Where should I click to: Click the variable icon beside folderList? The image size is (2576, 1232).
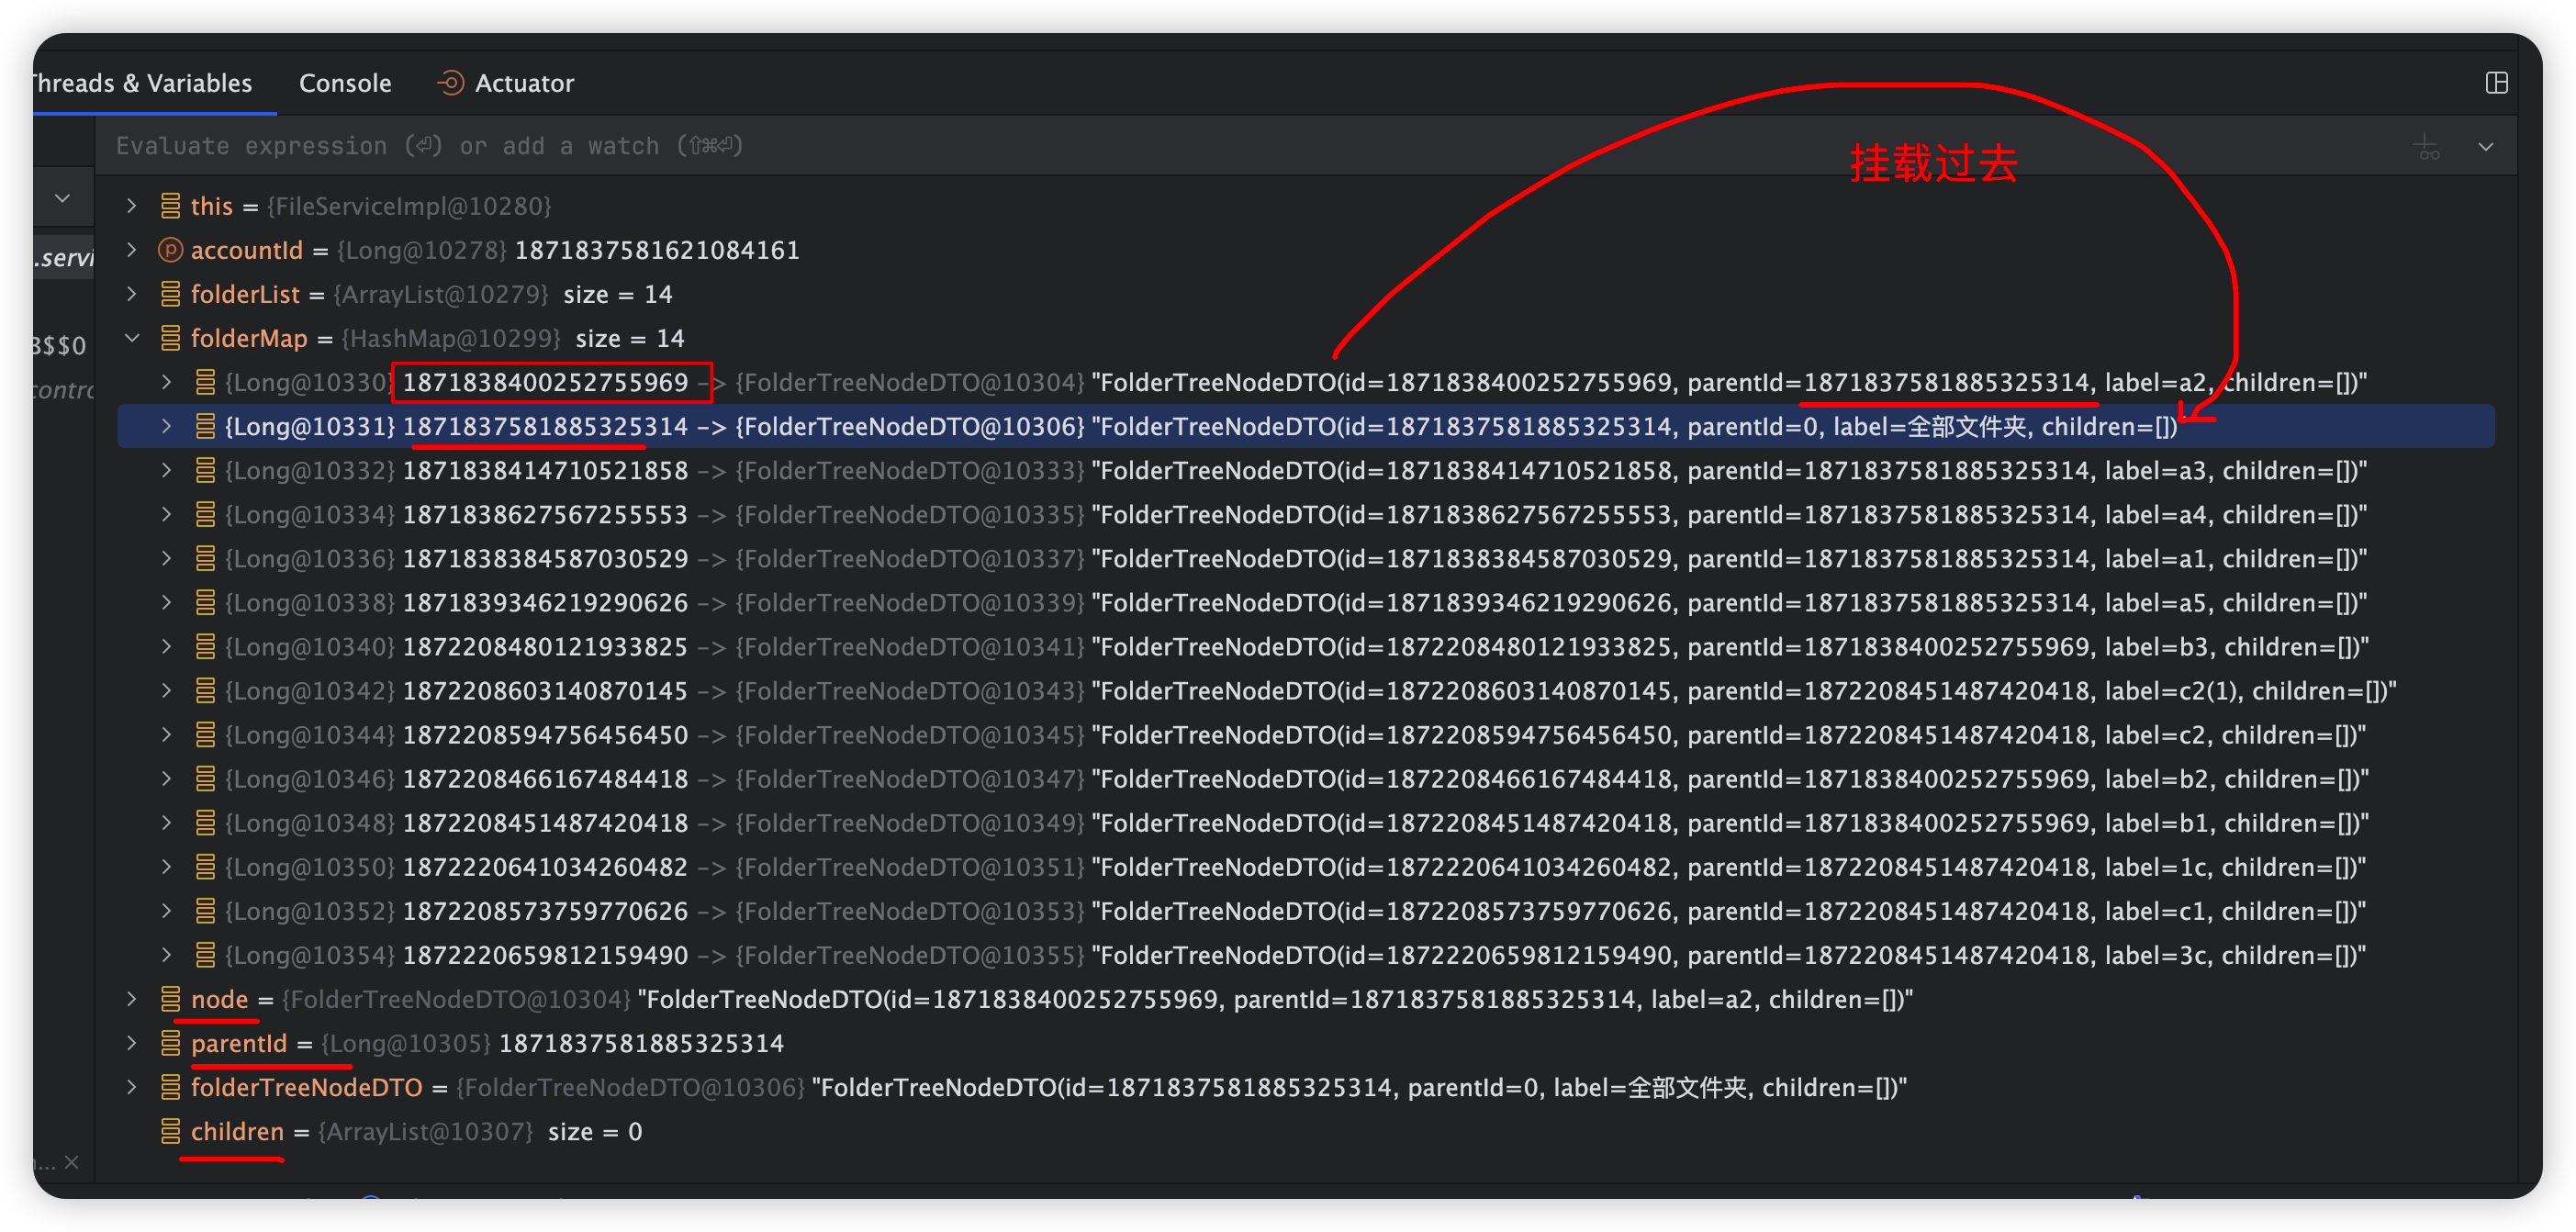(x=170, y=294)
